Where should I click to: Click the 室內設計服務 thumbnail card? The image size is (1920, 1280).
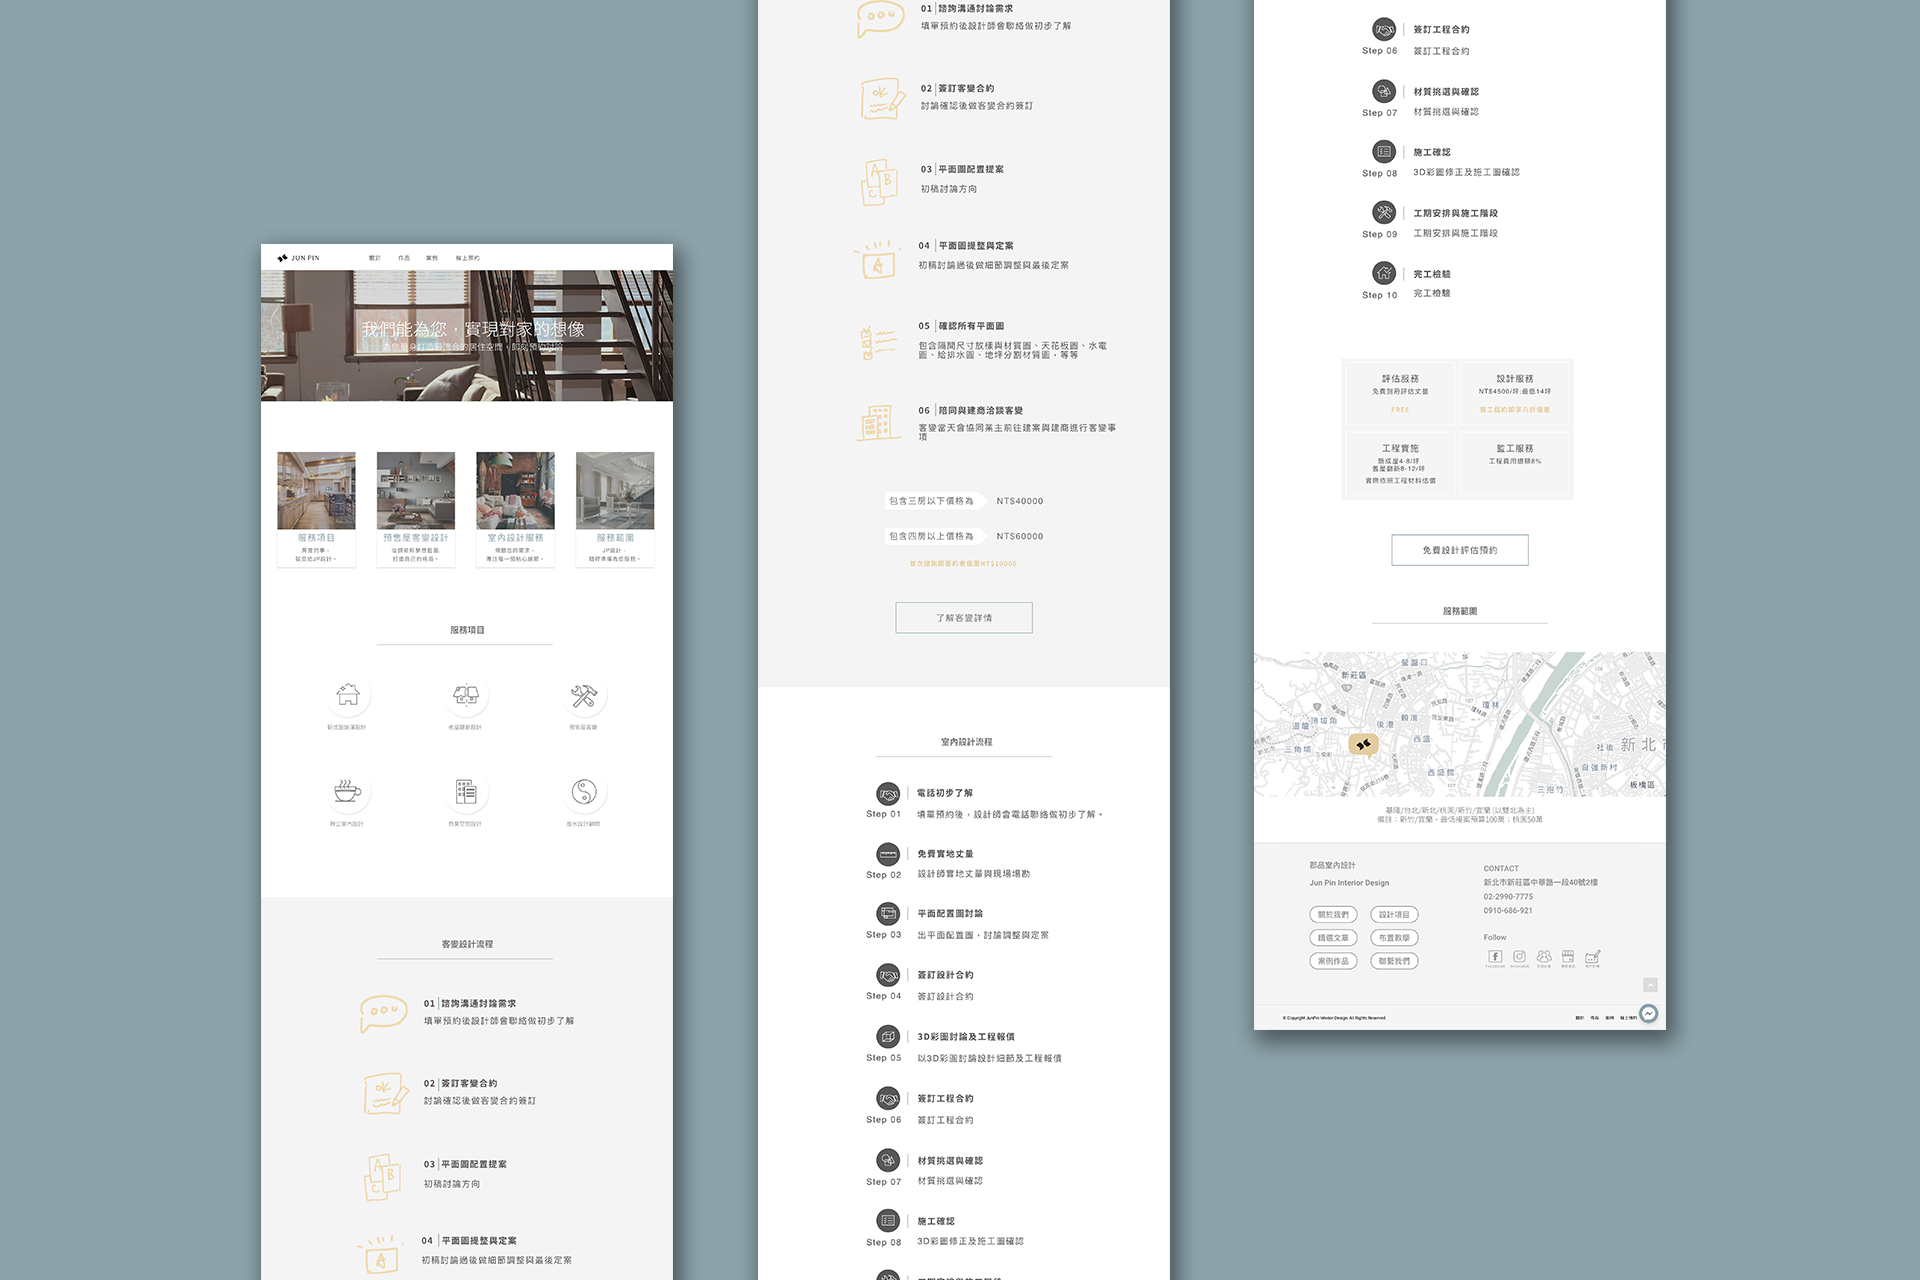pyautogui.click(x=515, y=508)
